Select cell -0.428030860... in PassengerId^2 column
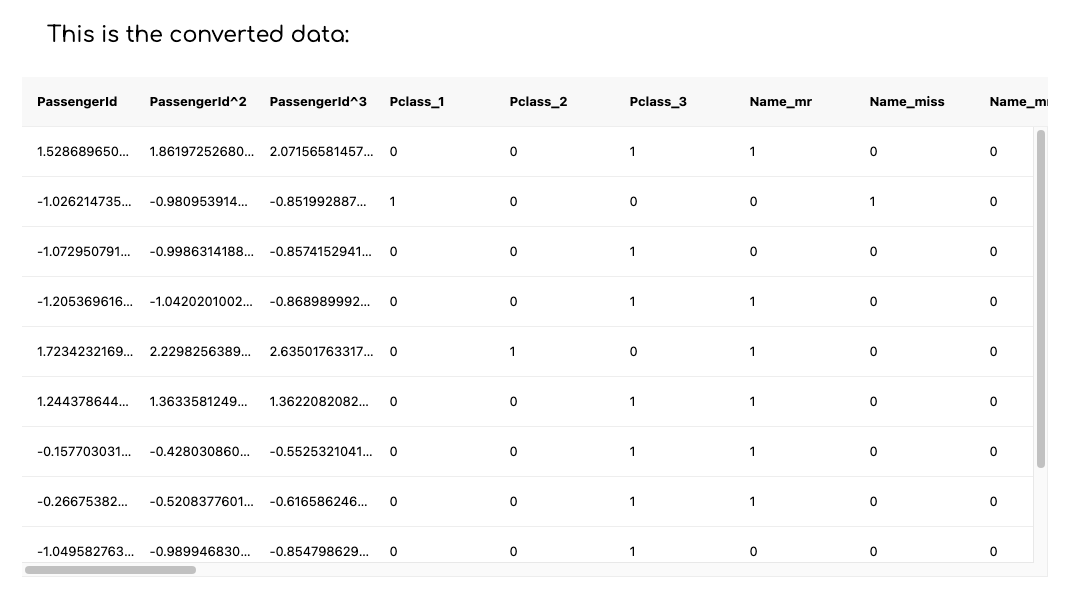Screen dimensions: 1076x596 point(199,452)
